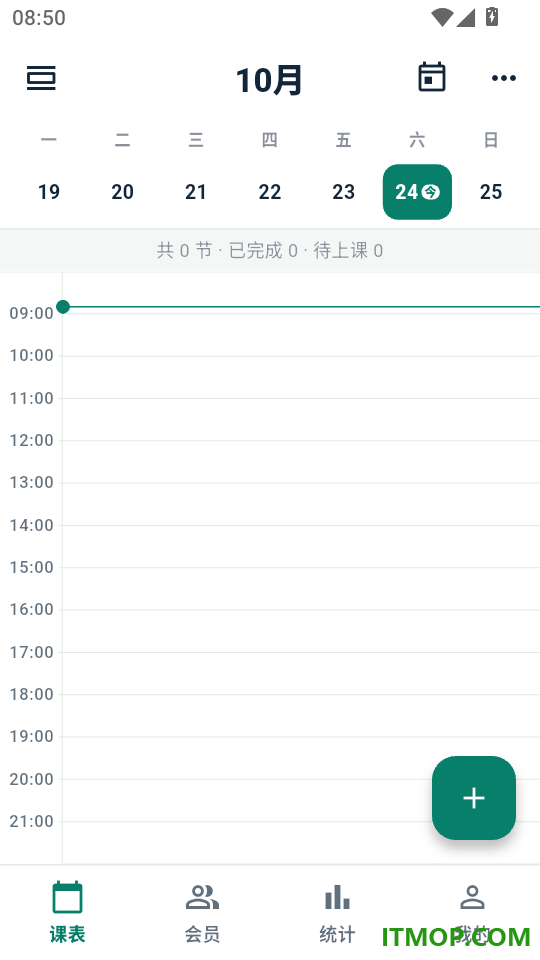The height and width of the screenshot is (960, 540).
Task: Open the profile tab with person icon
Action: tap(472, 912)
